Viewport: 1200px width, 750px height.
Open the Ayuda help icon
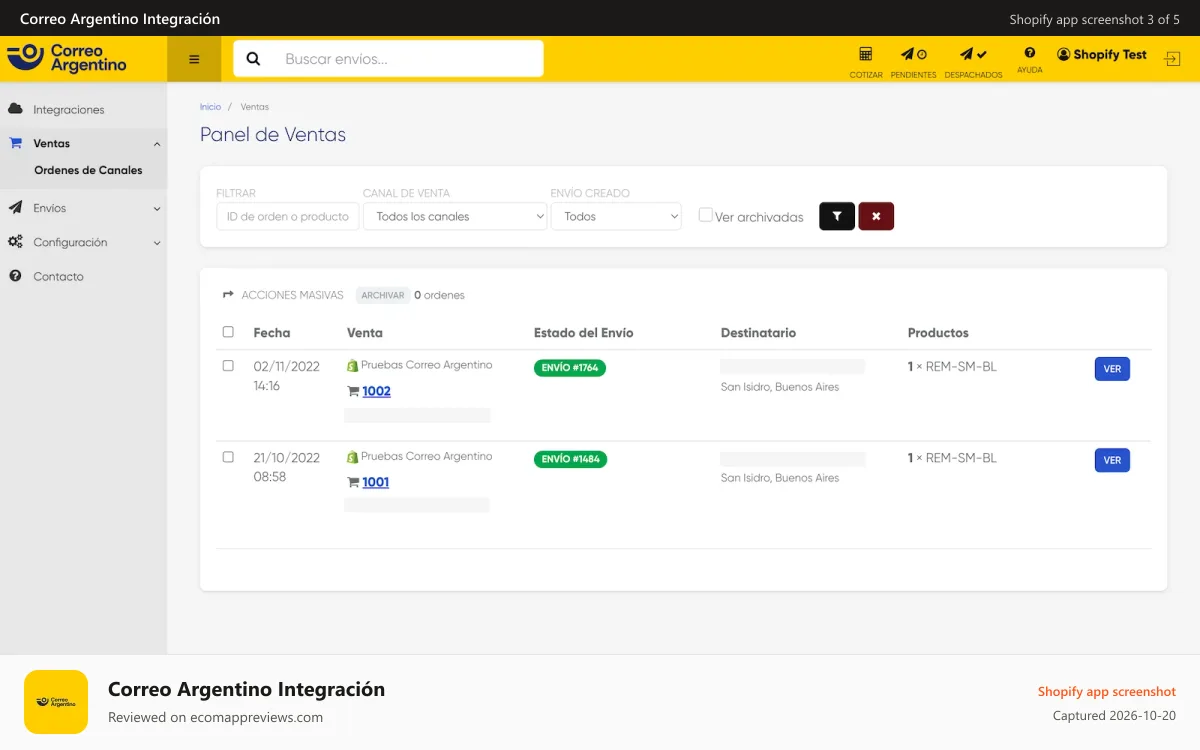click(1030, 53)
